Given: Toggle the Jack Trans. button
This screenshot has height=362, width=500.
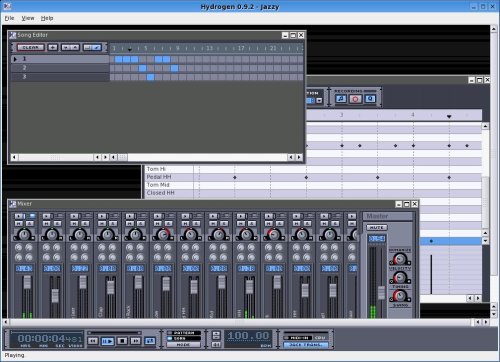Looking at the screenshot, I should point(306,345).
